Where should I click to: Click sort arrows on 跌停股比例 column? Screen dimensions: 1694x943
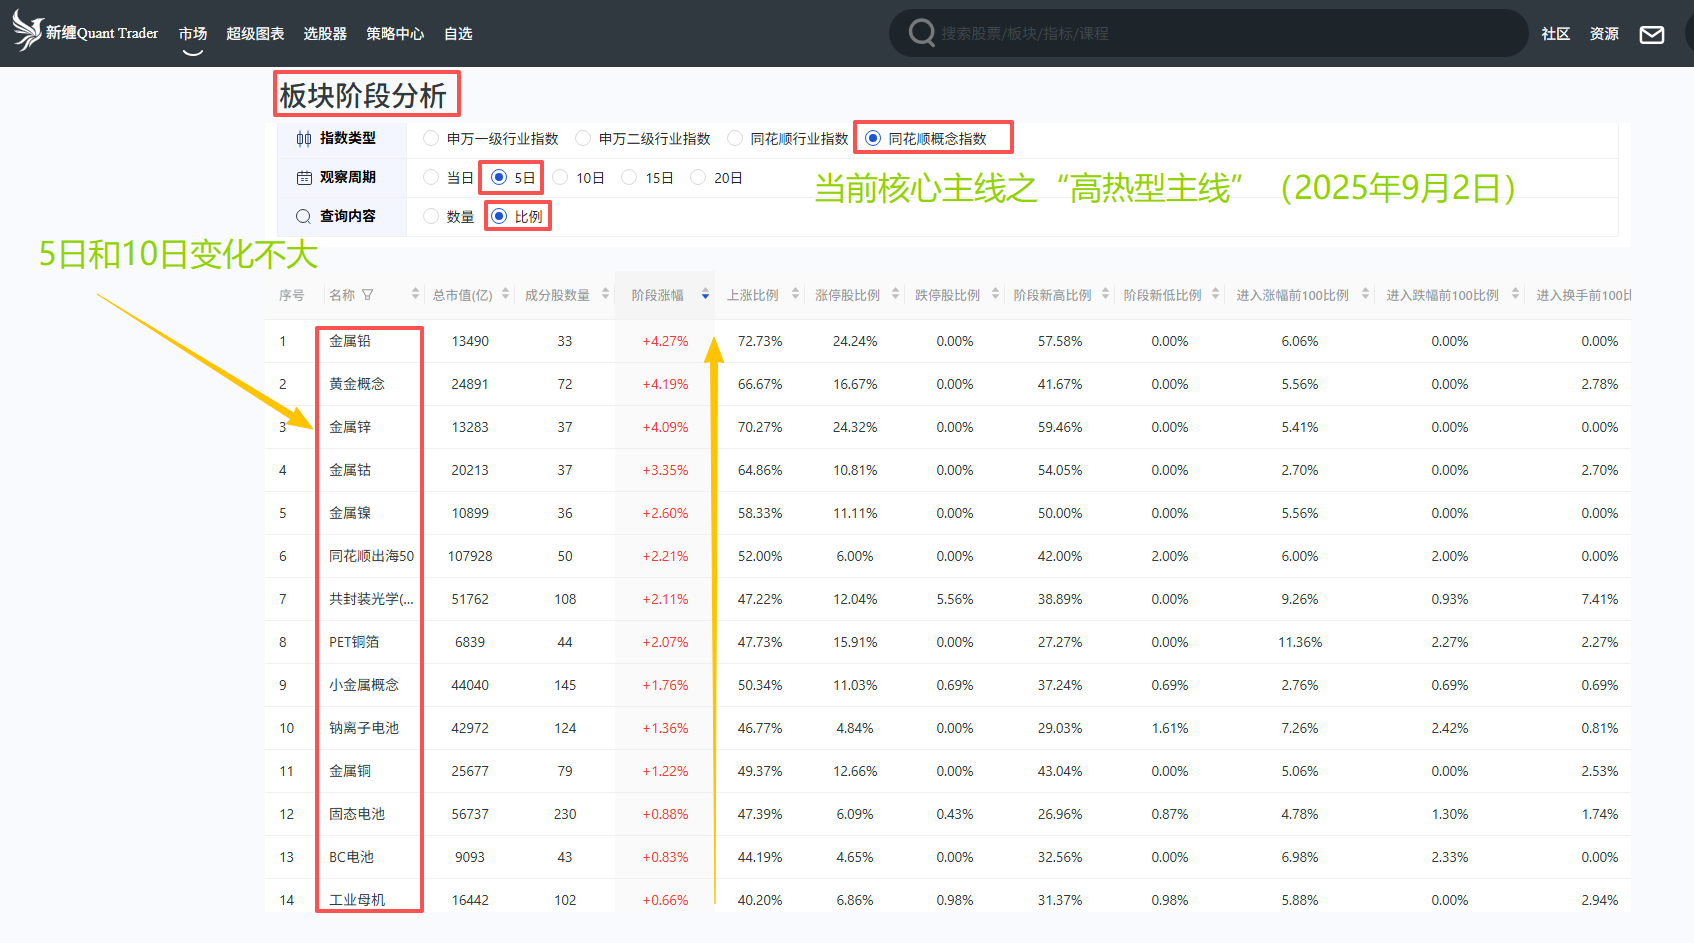(x=996, y=294)
